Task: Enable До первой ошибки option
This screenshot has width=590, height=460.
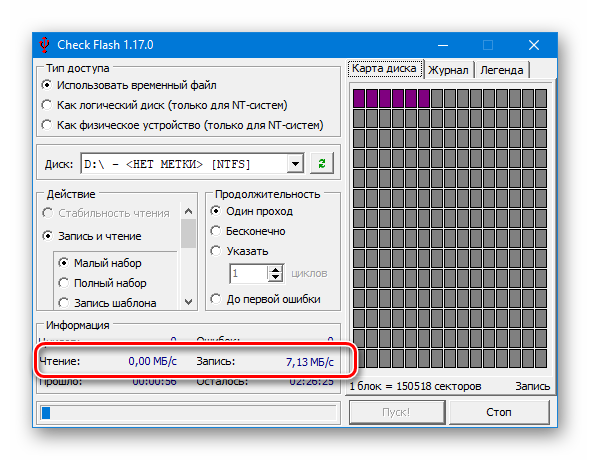Action: [266, 299]
